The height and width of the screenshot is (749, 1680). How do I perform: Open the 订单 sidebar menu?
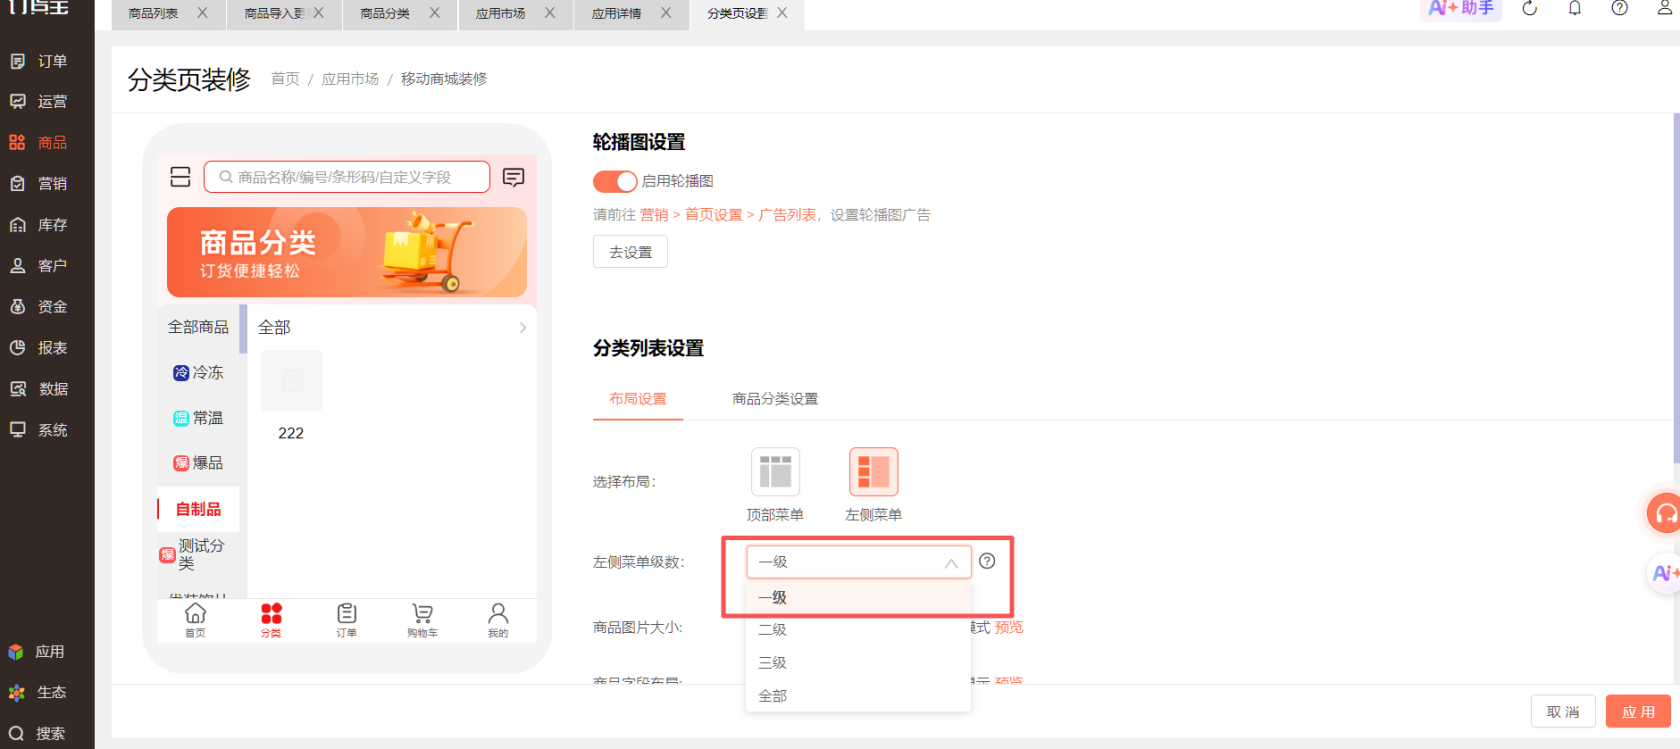(x=40, y=61)
